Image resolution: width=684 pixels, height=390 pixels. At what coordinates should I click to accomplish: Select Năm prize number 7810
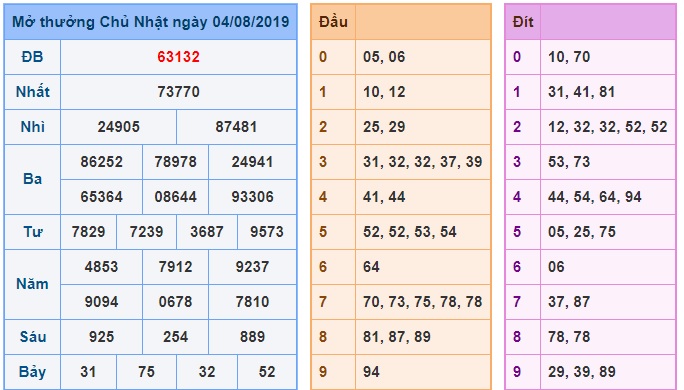pos(252,302)
